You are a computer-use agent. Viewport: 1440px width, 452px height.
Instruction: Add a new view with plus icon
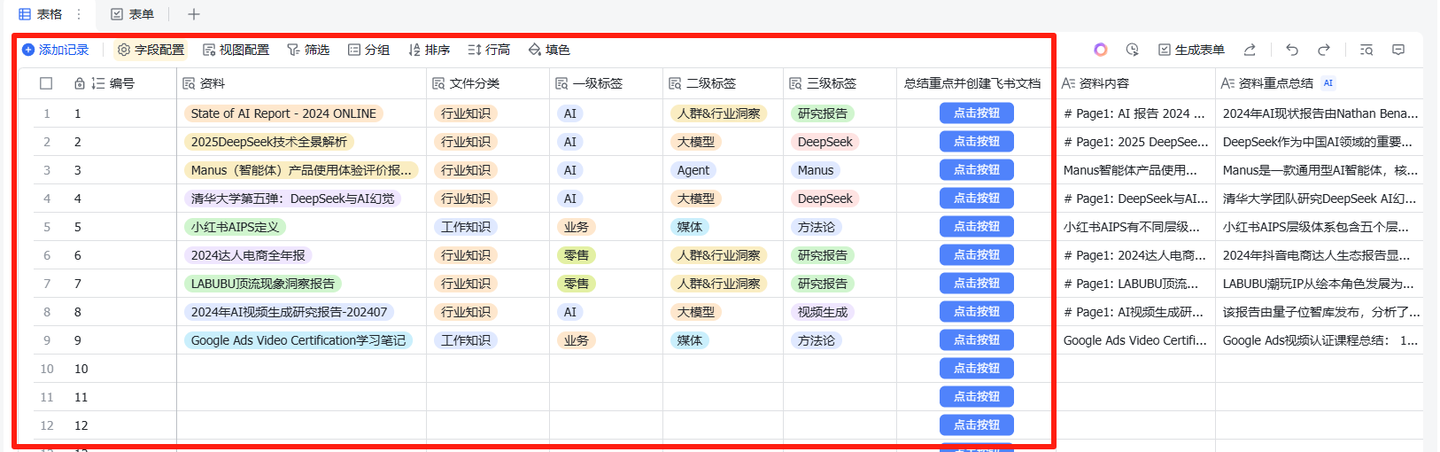point(194,14)
